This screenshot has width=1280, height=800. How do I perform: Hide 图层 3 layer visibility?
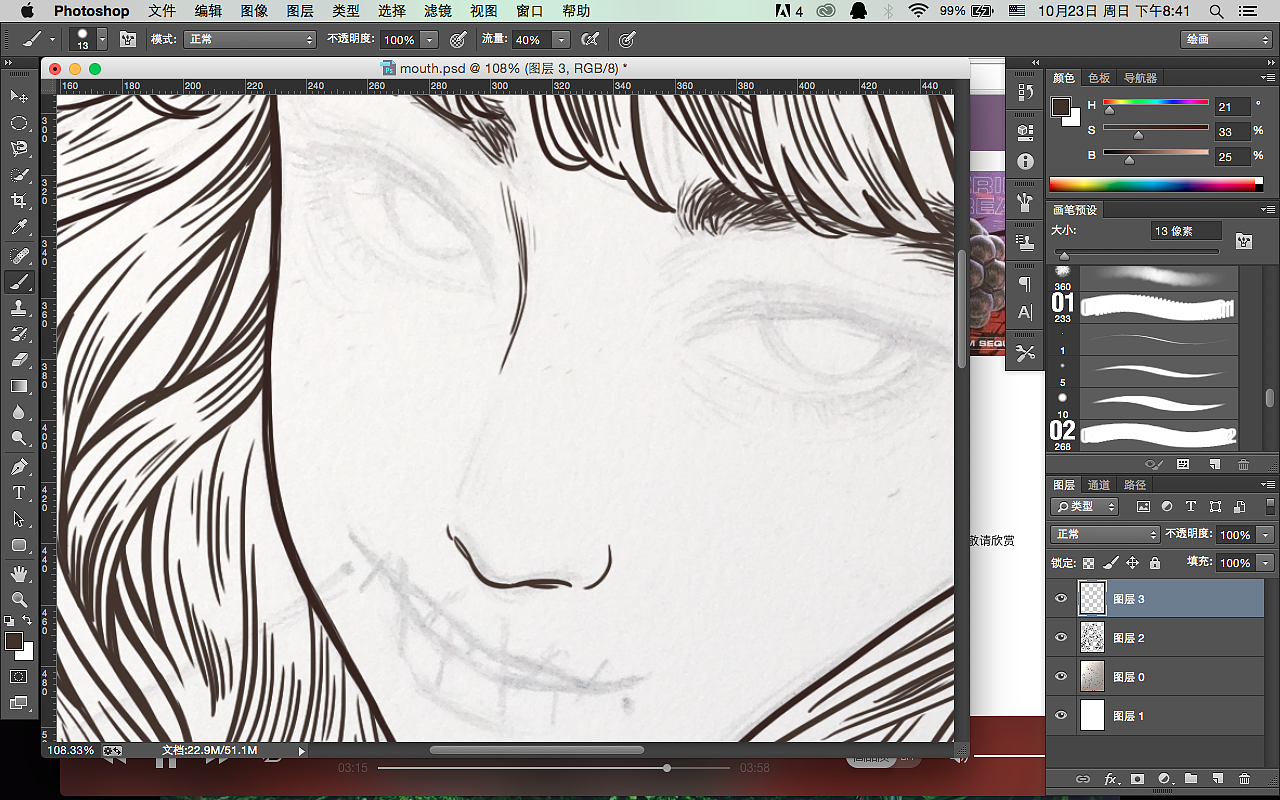pyautogui.click(x=1061, y=599)
